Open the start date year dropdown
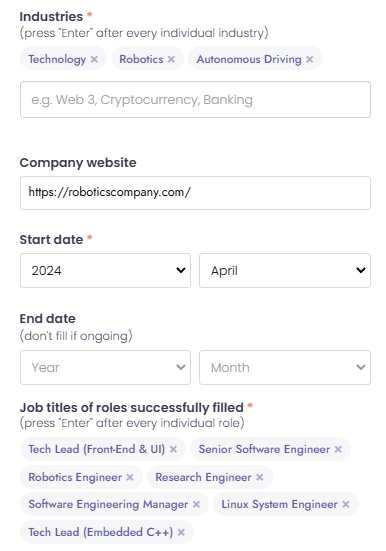 click(x=105, y=271)
